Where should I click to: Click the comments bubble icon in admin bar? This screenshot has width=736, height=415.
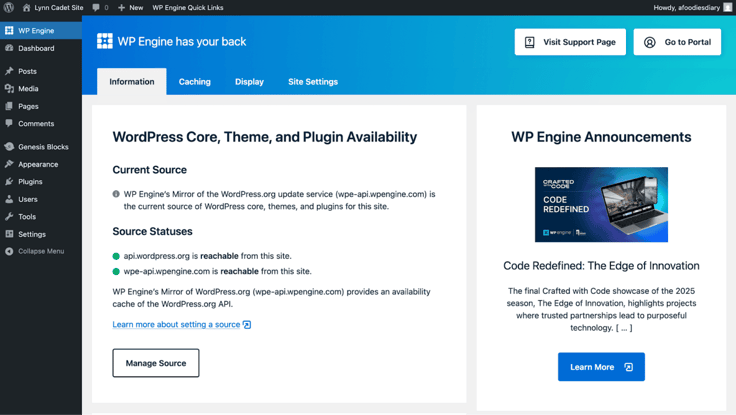96,8
